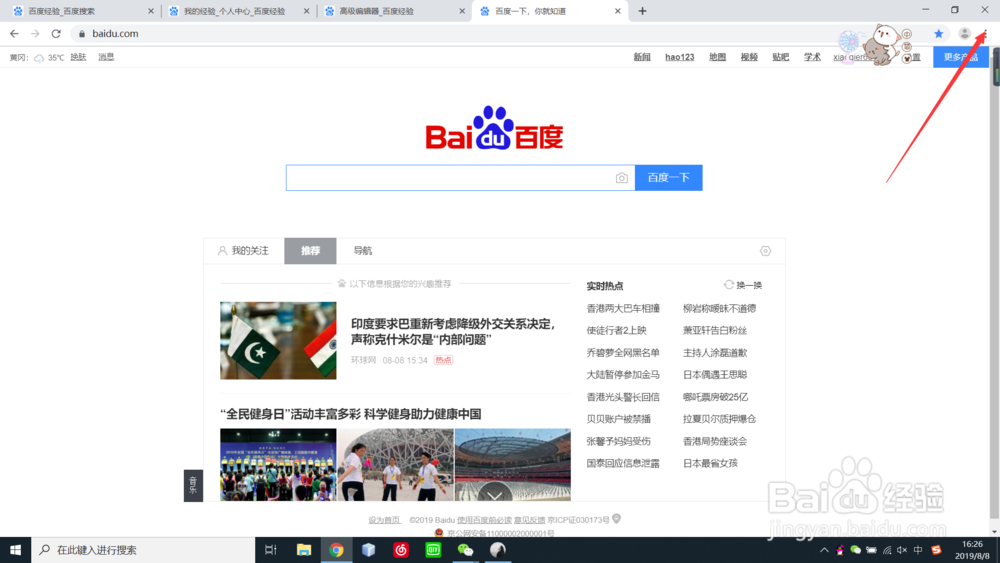1000x563 pixels.
Task: Select the 我的关注 feed tab
Action: click(244, 251)
